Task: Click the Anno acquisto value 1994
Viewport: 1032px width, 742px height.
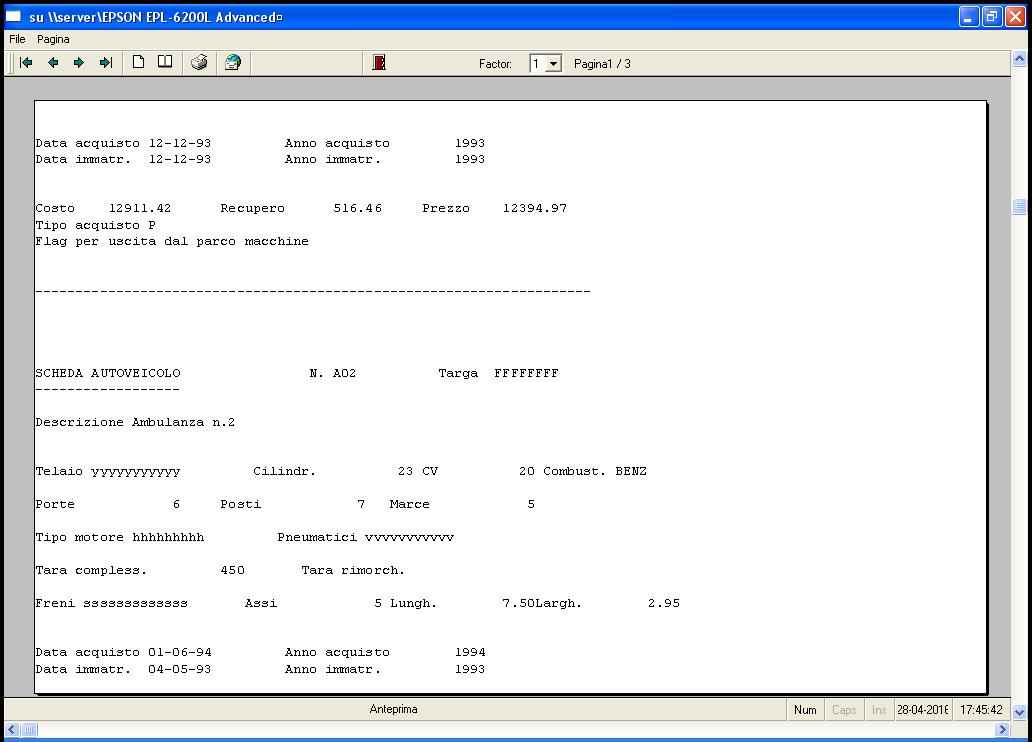Action: (x=470, y=652)
